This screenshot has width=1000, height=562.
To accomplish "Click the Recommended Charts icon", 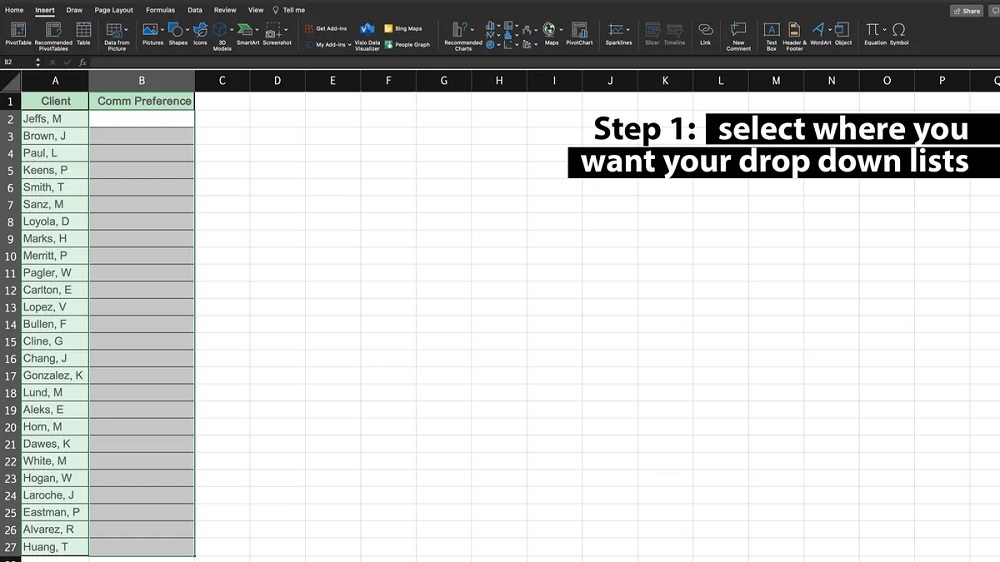I will (463, 33).
